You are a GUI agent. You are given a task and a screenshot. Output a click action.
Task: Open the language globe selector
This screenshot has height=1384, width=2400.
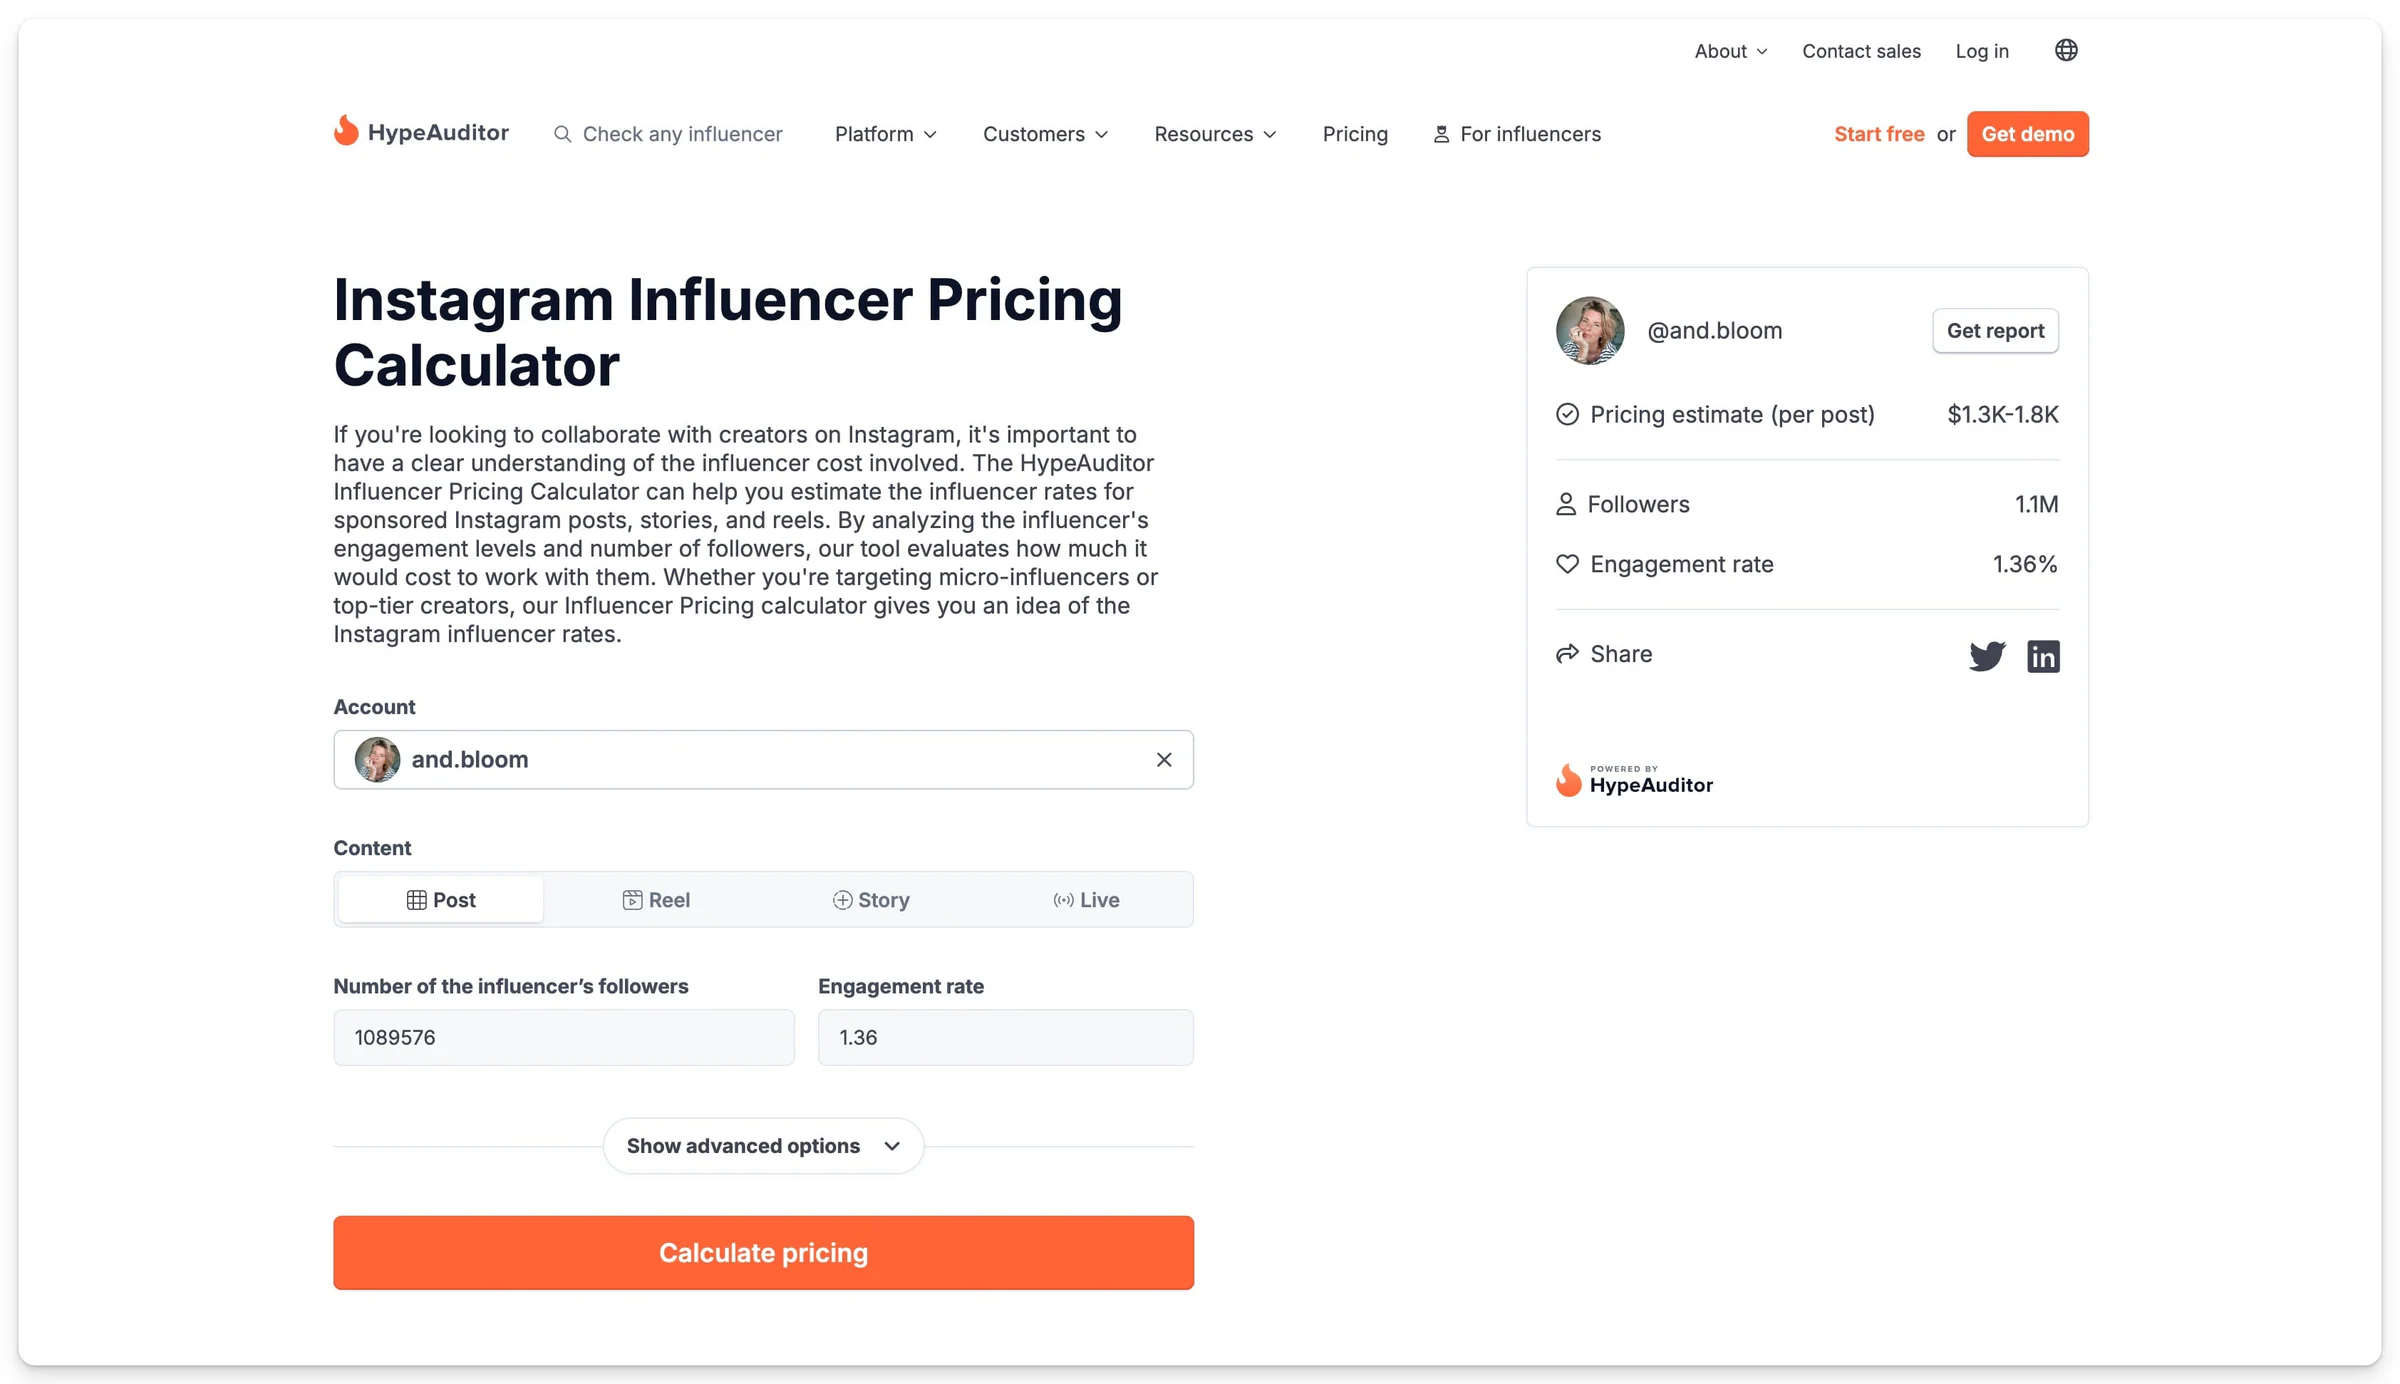tap(2066, 50)
